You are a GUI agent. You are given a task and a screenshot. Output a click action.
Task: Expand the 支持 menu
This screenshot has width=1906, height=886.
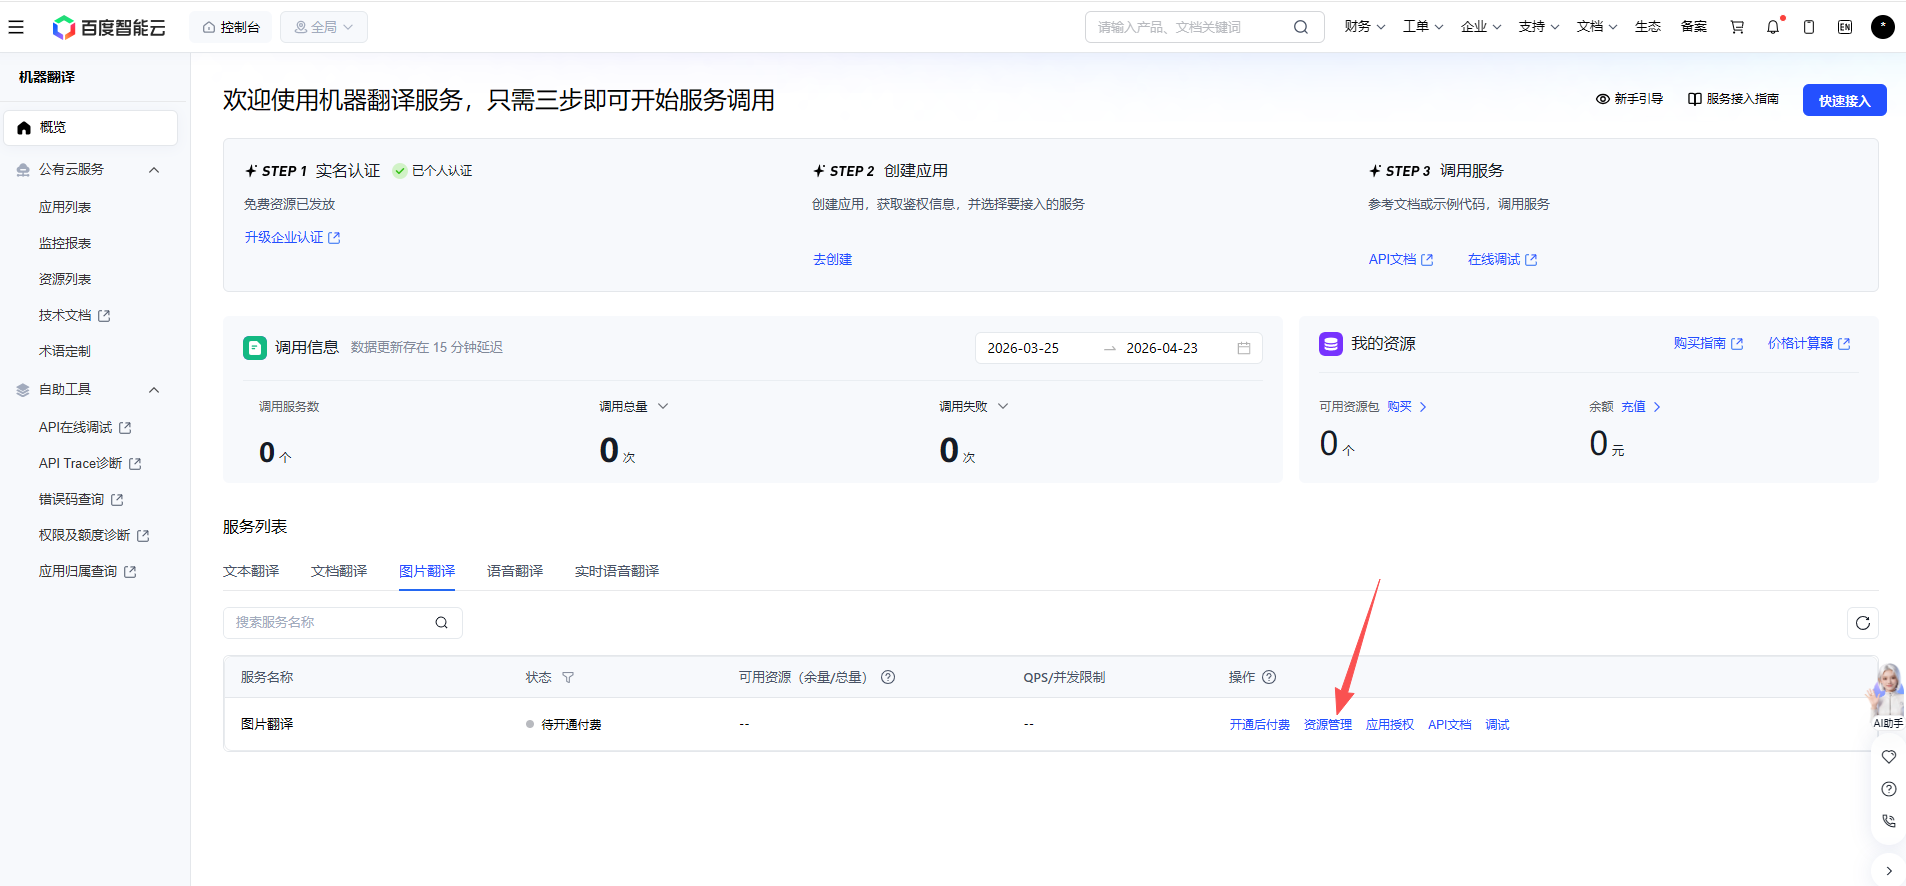click(x=1539, y=27)
